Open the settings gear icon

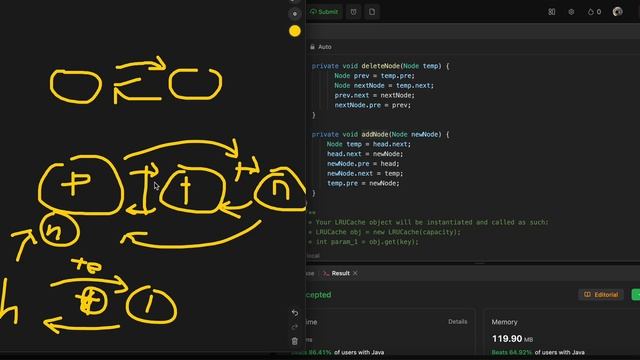point(571,12)
